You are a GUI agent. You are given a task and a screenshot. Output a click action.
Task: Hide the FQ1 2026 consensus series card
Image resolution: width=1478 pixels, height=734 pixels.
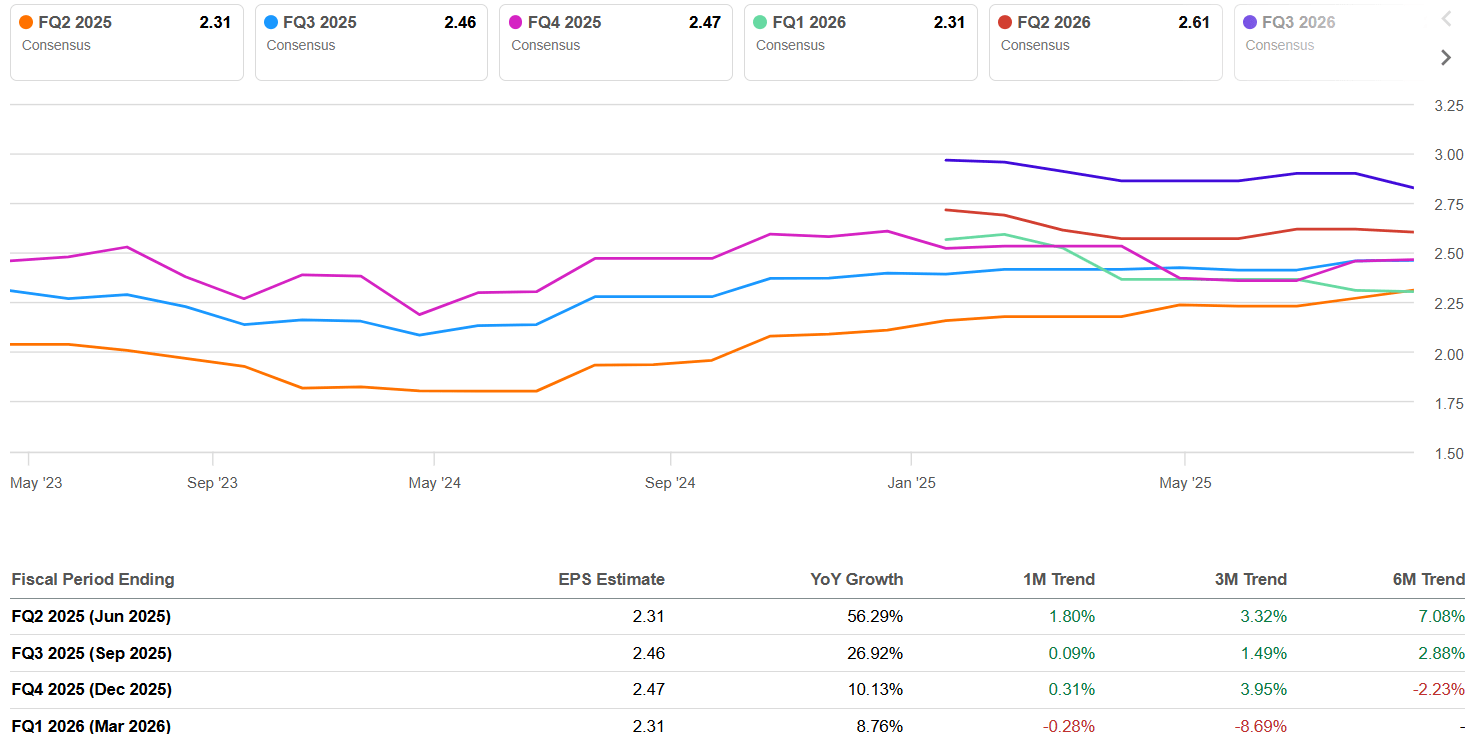point(861,40)
